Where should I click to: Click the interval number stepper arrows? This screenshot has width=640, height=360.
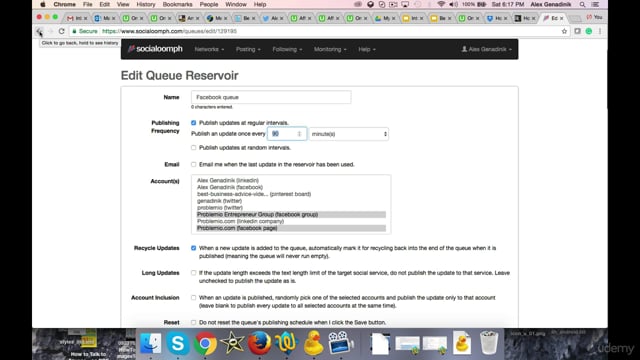tap(299, 134)
